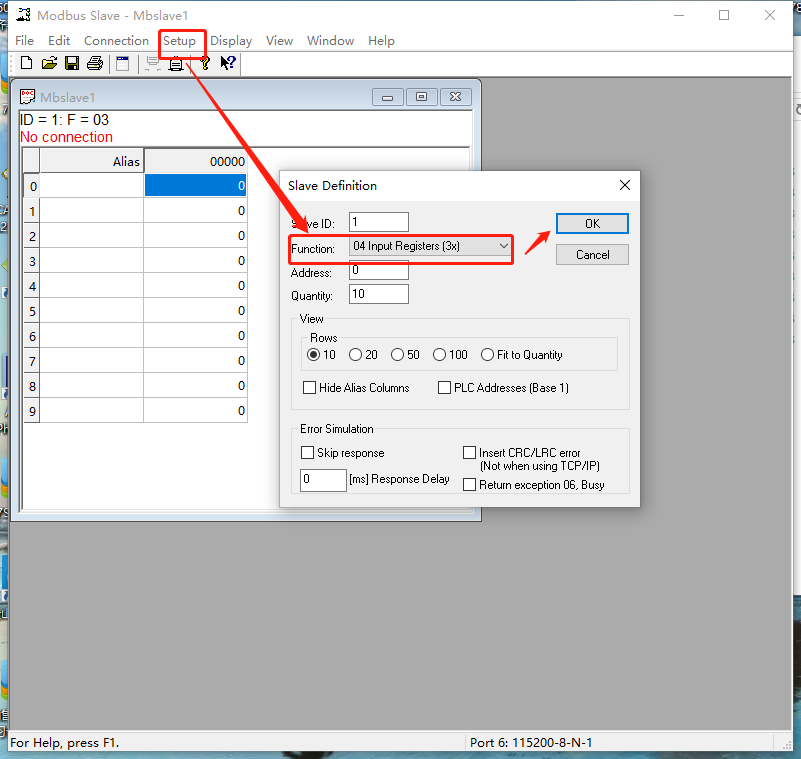
Task: Click the yellow question mark About icon
Action: point(204,64)
